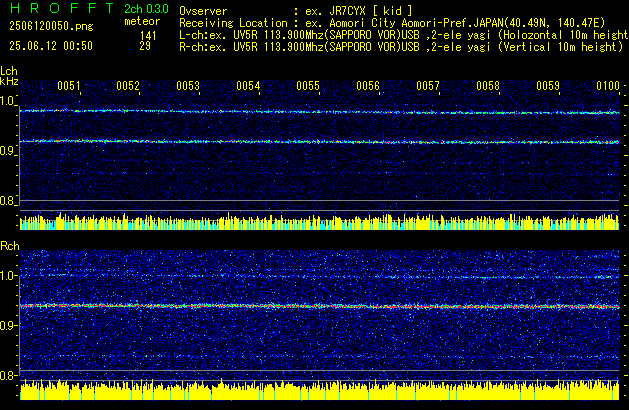The image size is (629, 410).
Task: Click the meteor count 141
Action: 148,36
